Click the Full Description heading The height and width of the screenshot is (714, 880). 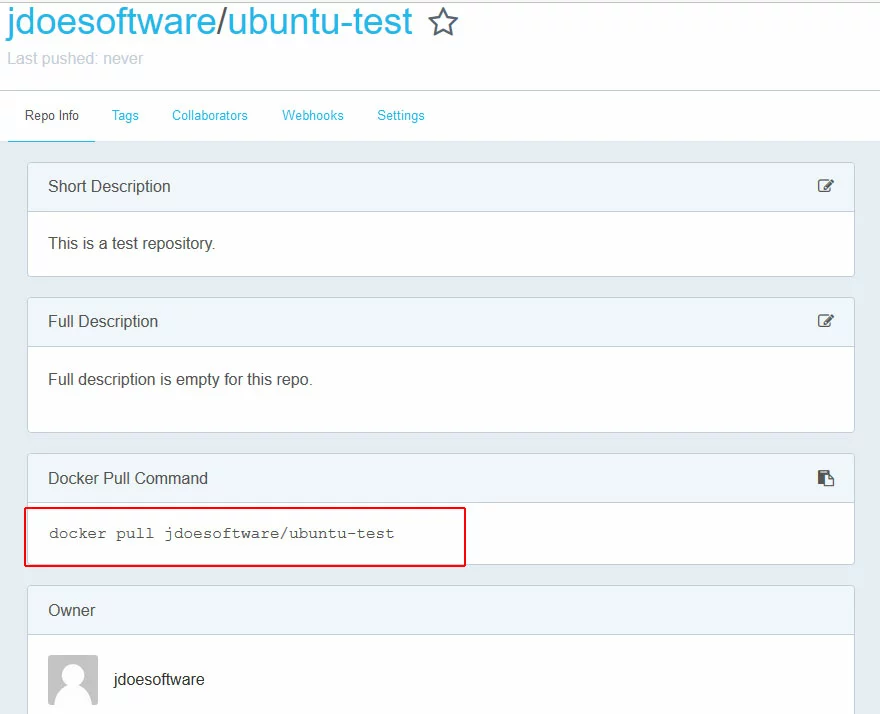click(103, 322)
